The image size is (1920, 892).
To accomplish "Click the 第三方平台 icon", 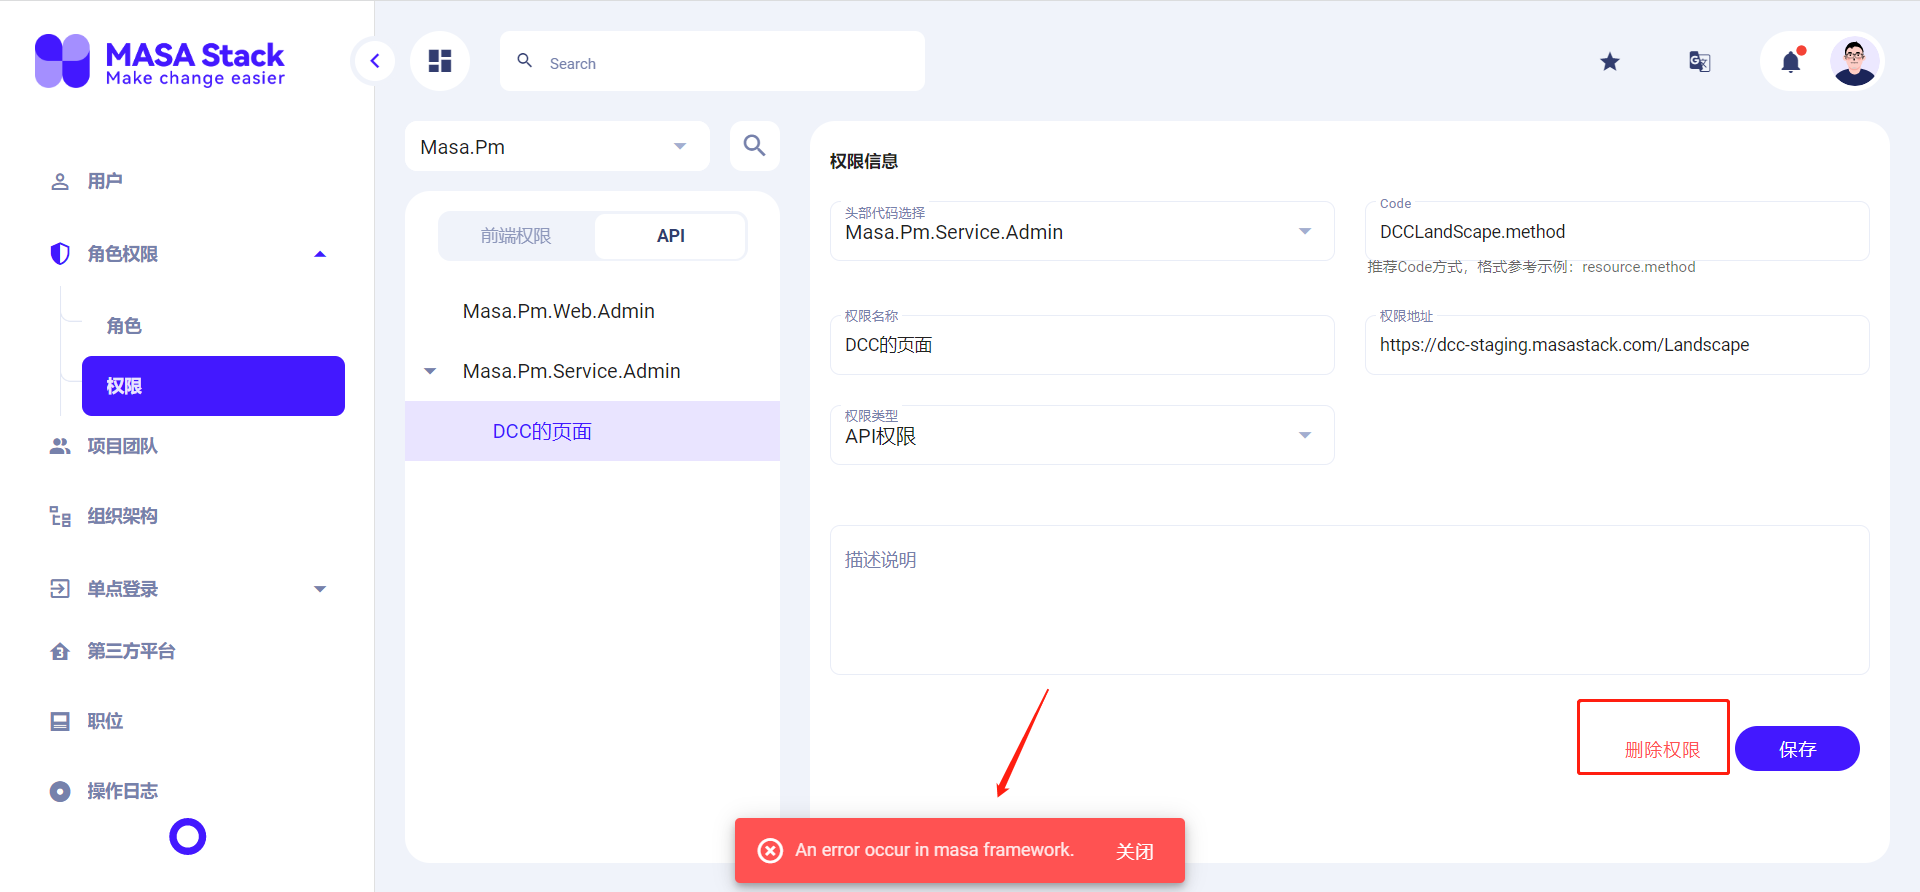I will [x=60, y=651].
